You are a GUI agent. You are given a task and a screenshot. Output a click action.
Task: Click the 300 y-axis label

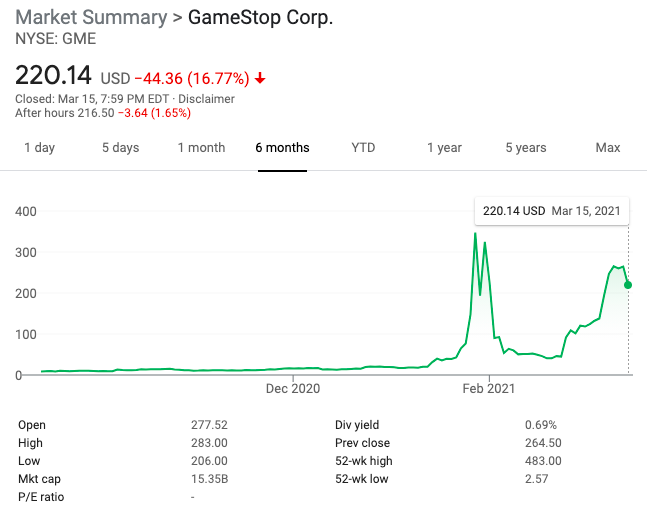click(26, 252)
